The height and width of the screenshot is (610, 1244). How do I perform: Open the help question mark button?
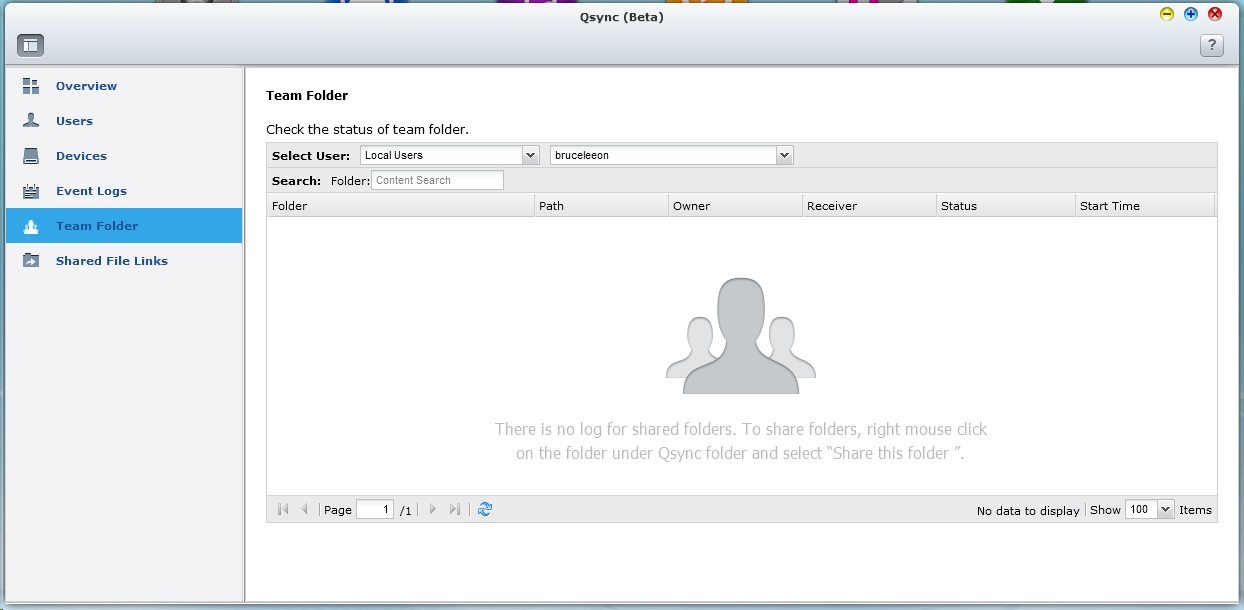click(x=1212, y=45)
